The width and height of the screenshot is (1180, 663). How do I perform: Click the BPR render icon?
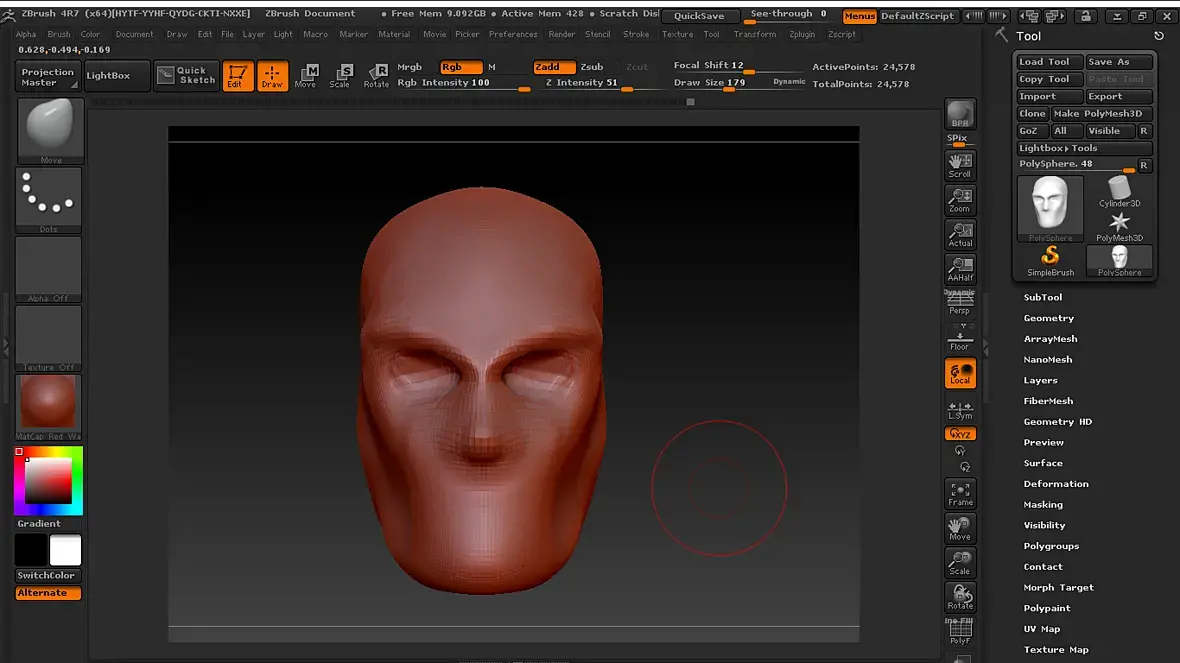(960, 114)
